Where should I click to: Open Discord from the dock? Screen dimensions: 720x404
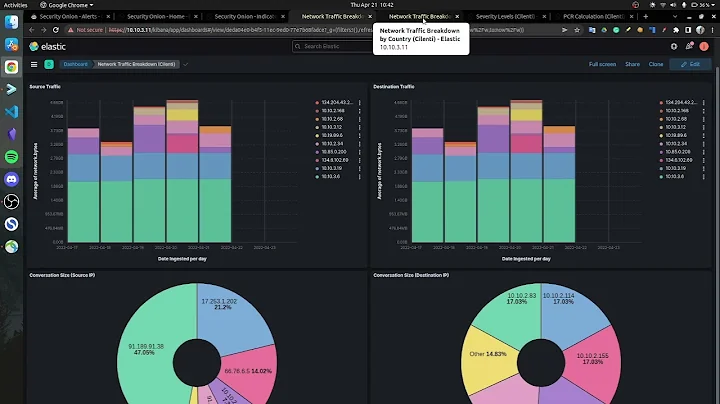point(11,179)
